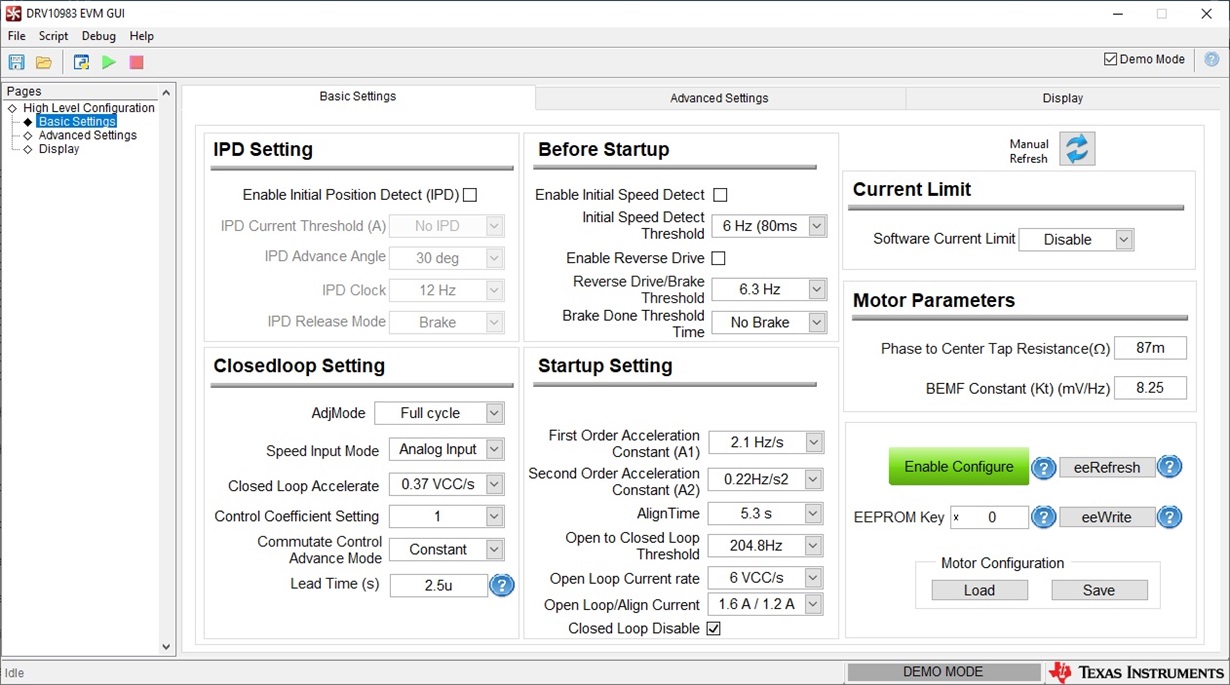Open Open to Closed Loop Threshold dropdown
The width and height of the screenshot is (1230, 685).
pyautogui.click(x=766, y=546)
